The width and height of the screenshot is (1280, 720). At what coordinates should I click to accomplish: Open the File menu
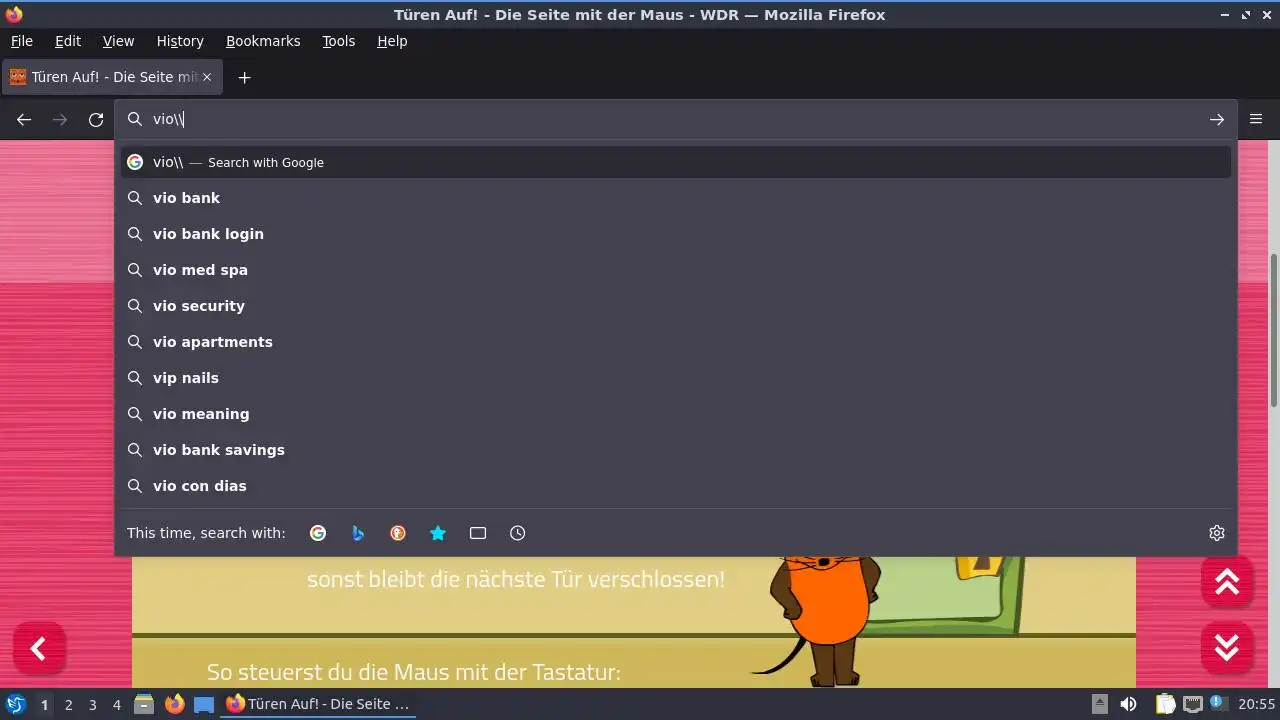[22, 41]
